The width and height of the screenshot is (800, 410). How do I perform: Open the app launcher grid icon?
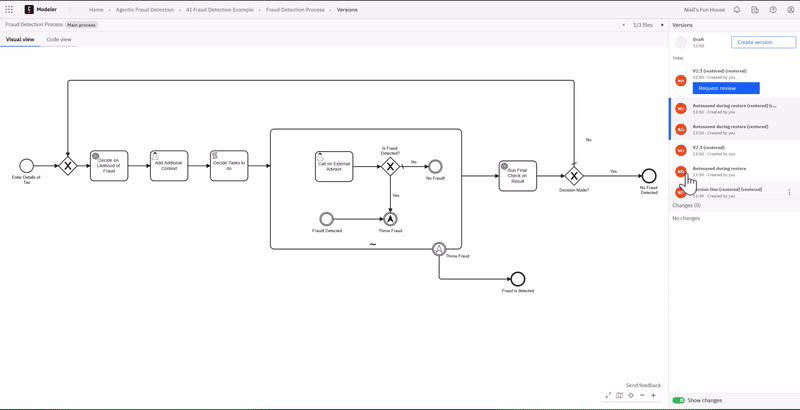click(9, 10)
